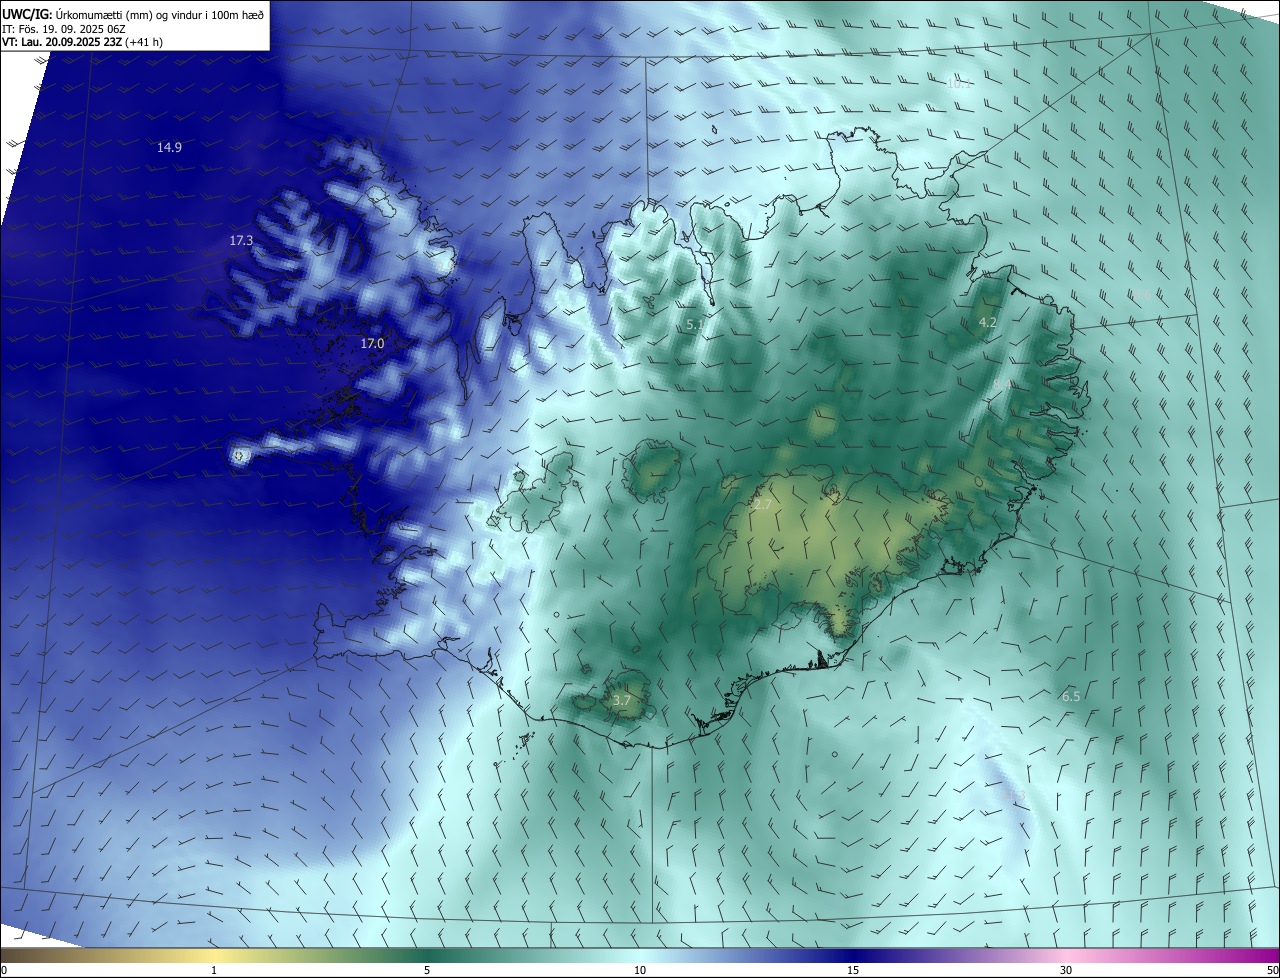Click the '10' tick on the color scale
The image size is (1280, 978).
coord(640,970)
